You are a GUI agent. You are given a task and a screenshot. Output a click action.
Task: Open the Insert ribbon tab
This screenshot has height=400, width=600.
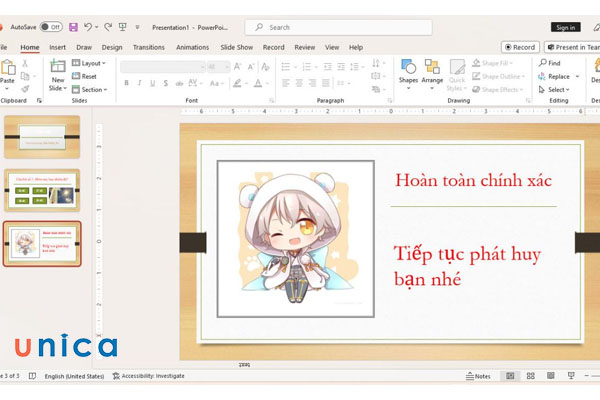[x=57, y=47]
